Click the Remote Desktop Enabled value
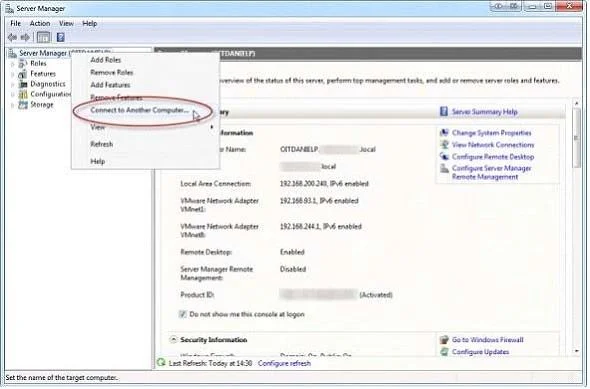The width and height of the screenshot is (590, 389). coord(292,252)
